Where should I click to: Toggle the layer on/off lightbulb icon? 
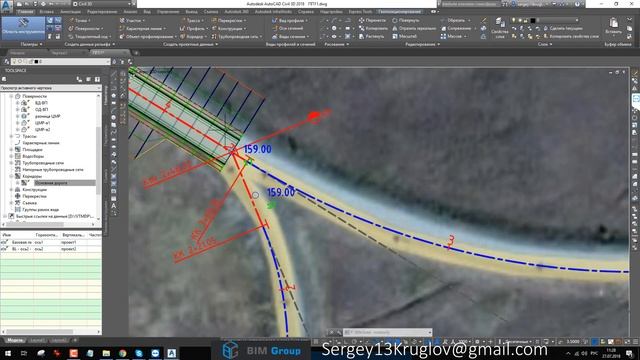pos(513,20)
